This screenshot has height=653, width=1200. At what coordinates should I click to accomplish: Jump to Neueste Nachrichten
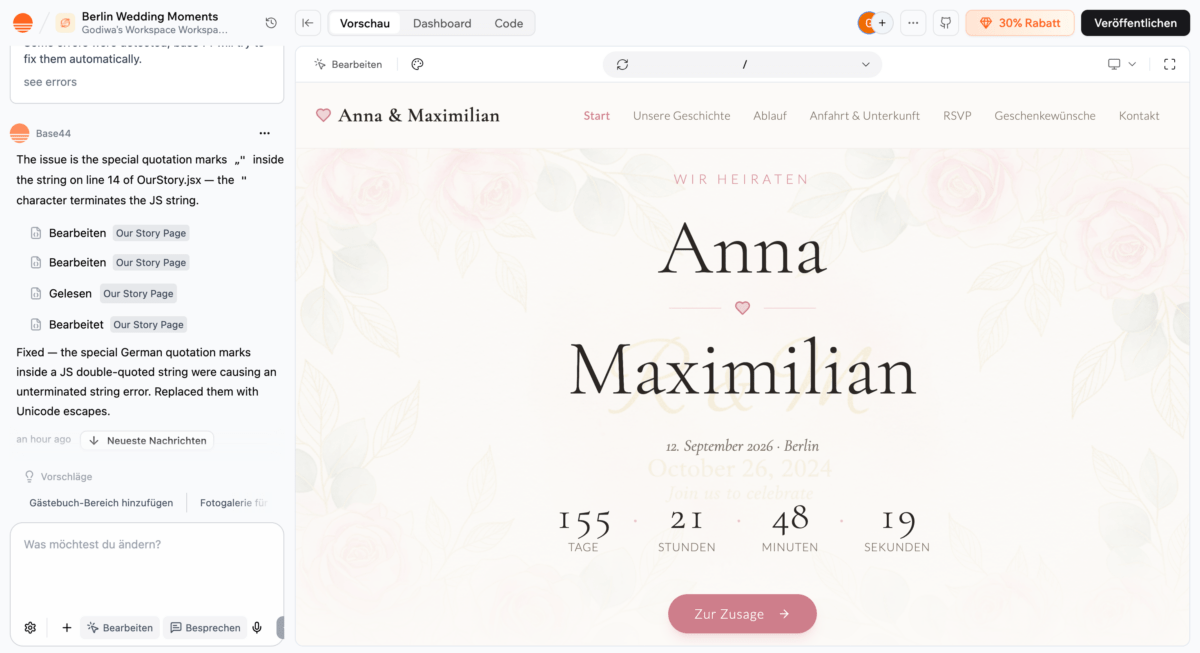(x=147, y=440)
